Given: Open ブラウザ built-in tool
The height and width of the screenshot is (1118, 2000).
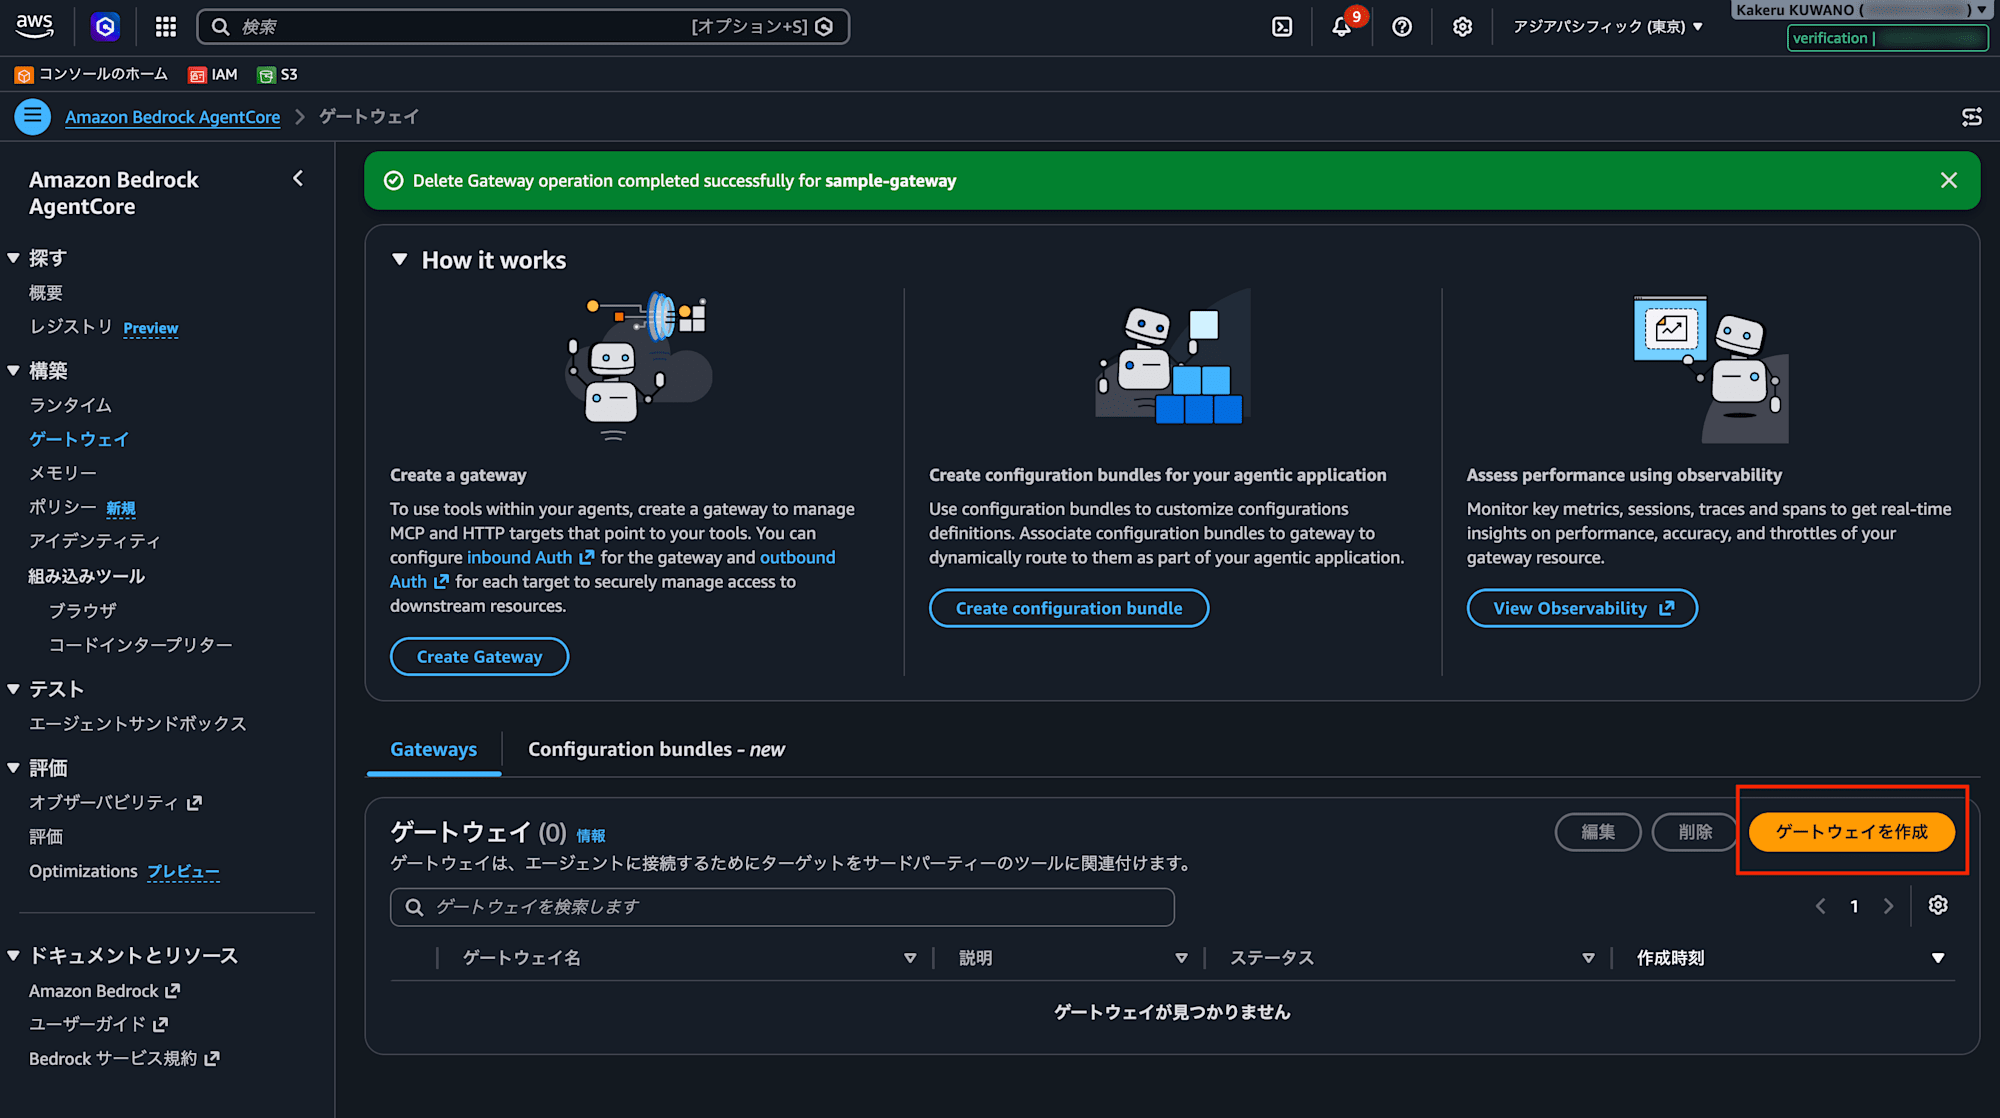Looking at the screenshot, I should click(83, 610).
